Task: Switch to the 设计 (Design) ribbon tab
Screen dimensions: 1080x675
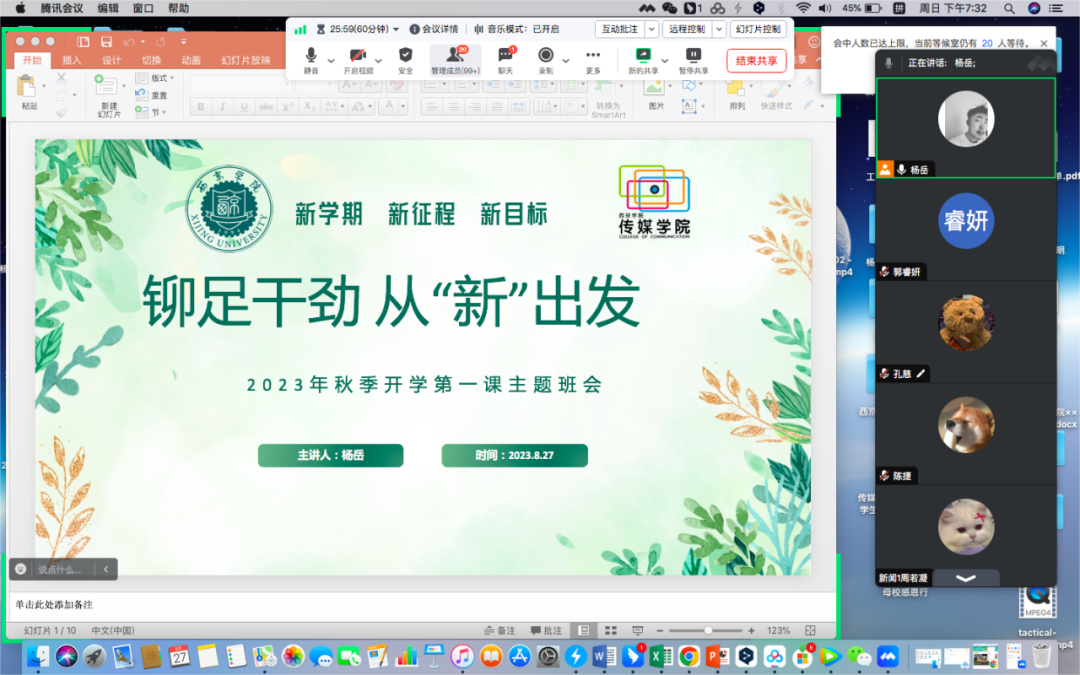Action: [x=111, y=60]
